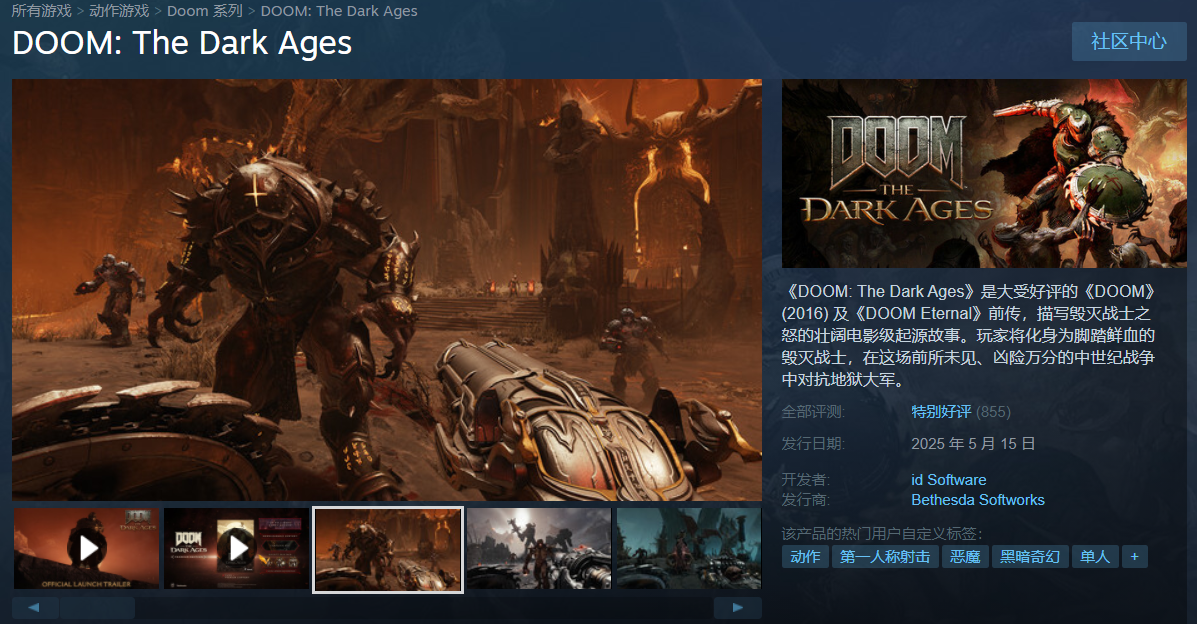
Task: Open Doom 系列 breadcrumb link
Action: pos(205,11)
